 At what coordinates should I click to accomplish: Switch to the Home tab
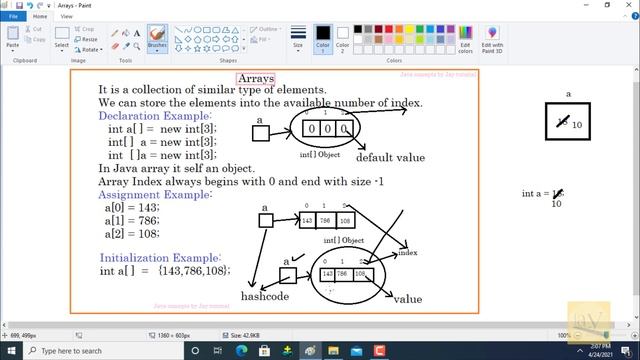click(40, 16)
